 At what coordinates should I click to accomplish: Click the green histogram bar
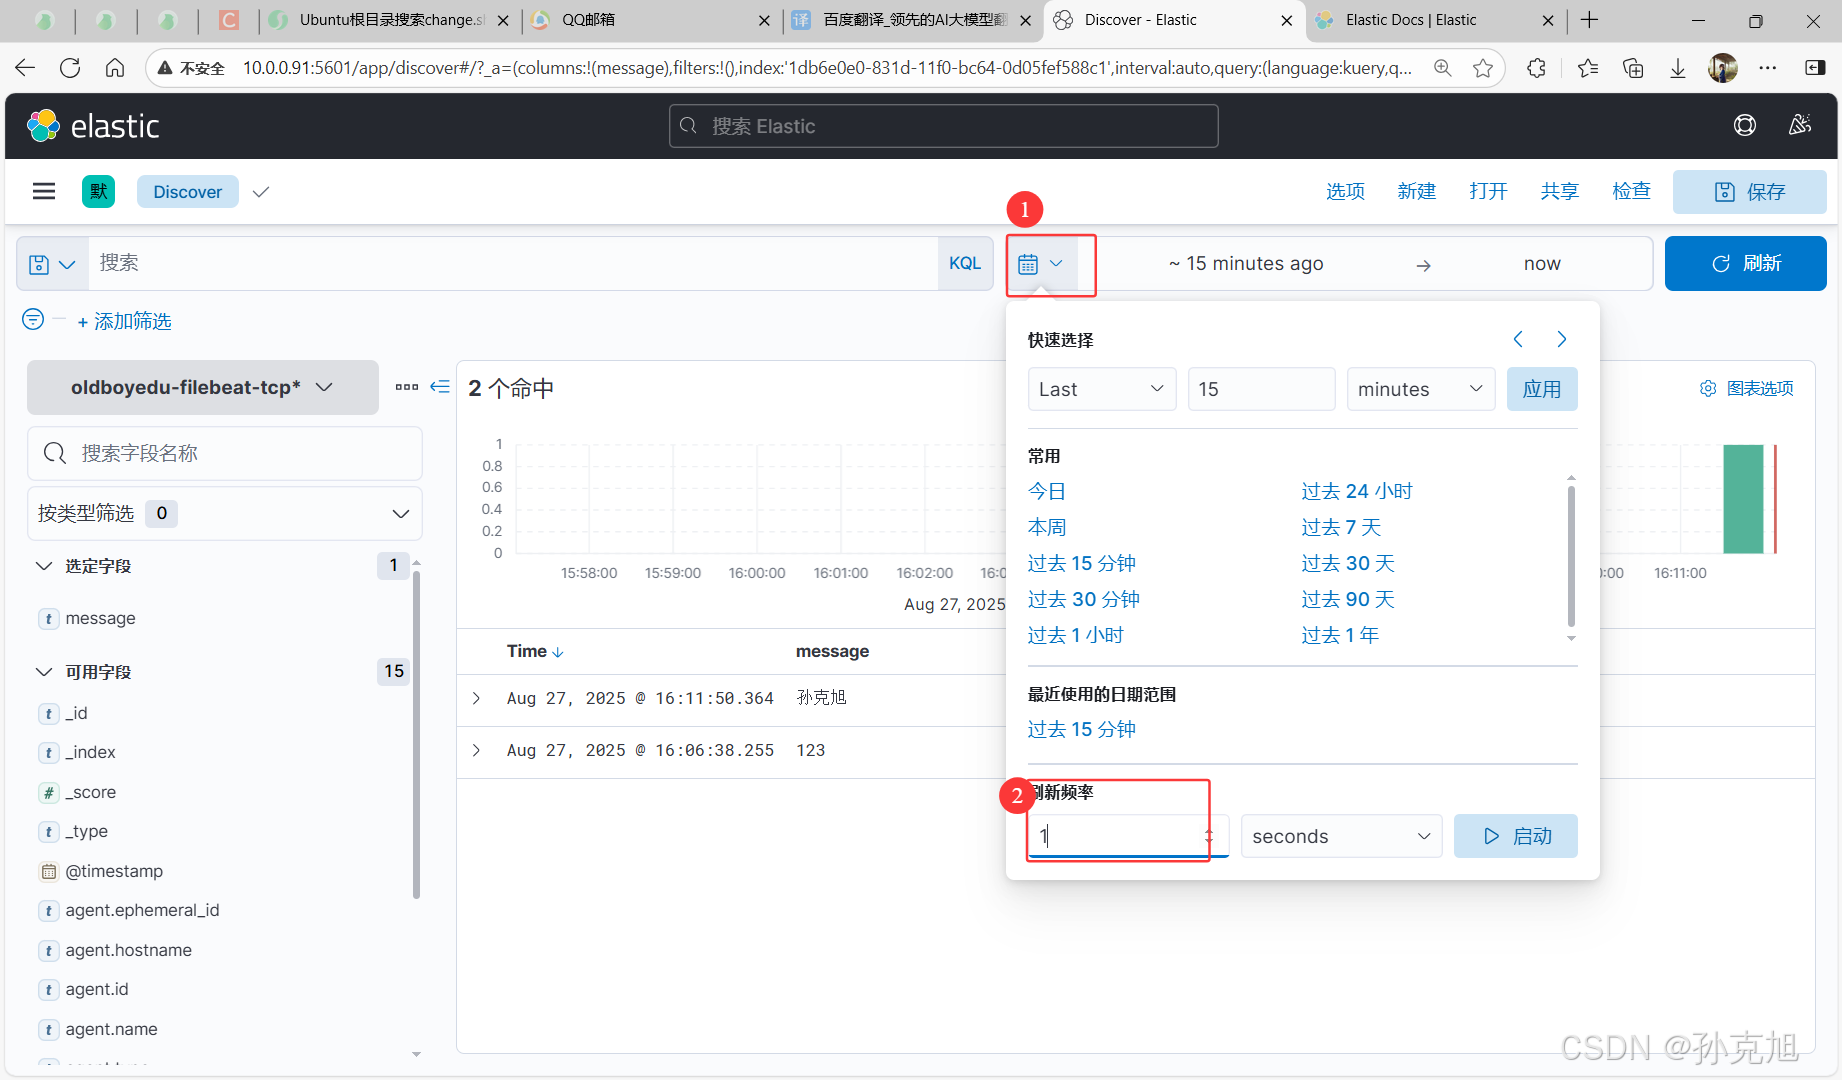[x=1743, y=499]
